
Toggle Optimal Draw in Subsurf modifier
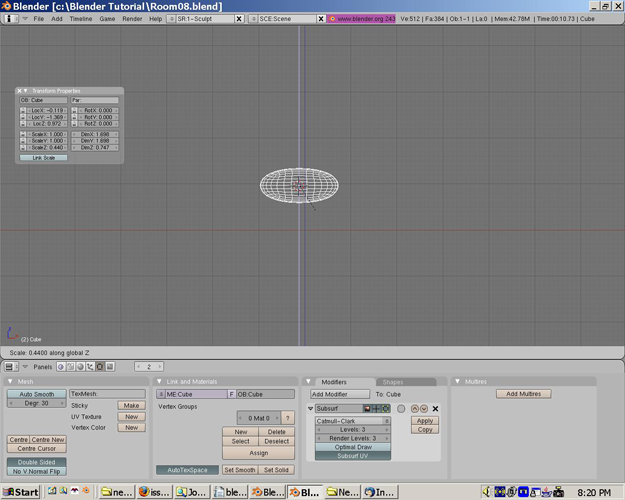(x=353, y=447)
